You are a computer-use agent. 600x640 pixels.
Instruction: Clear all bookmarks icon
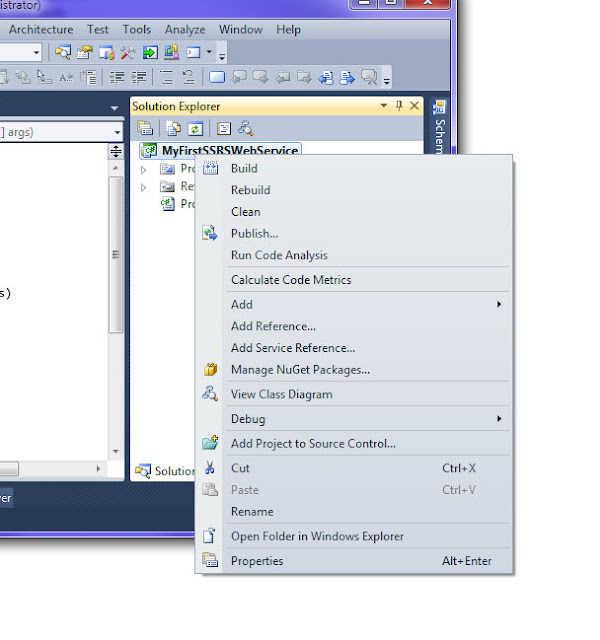click(x=369, y=77)
